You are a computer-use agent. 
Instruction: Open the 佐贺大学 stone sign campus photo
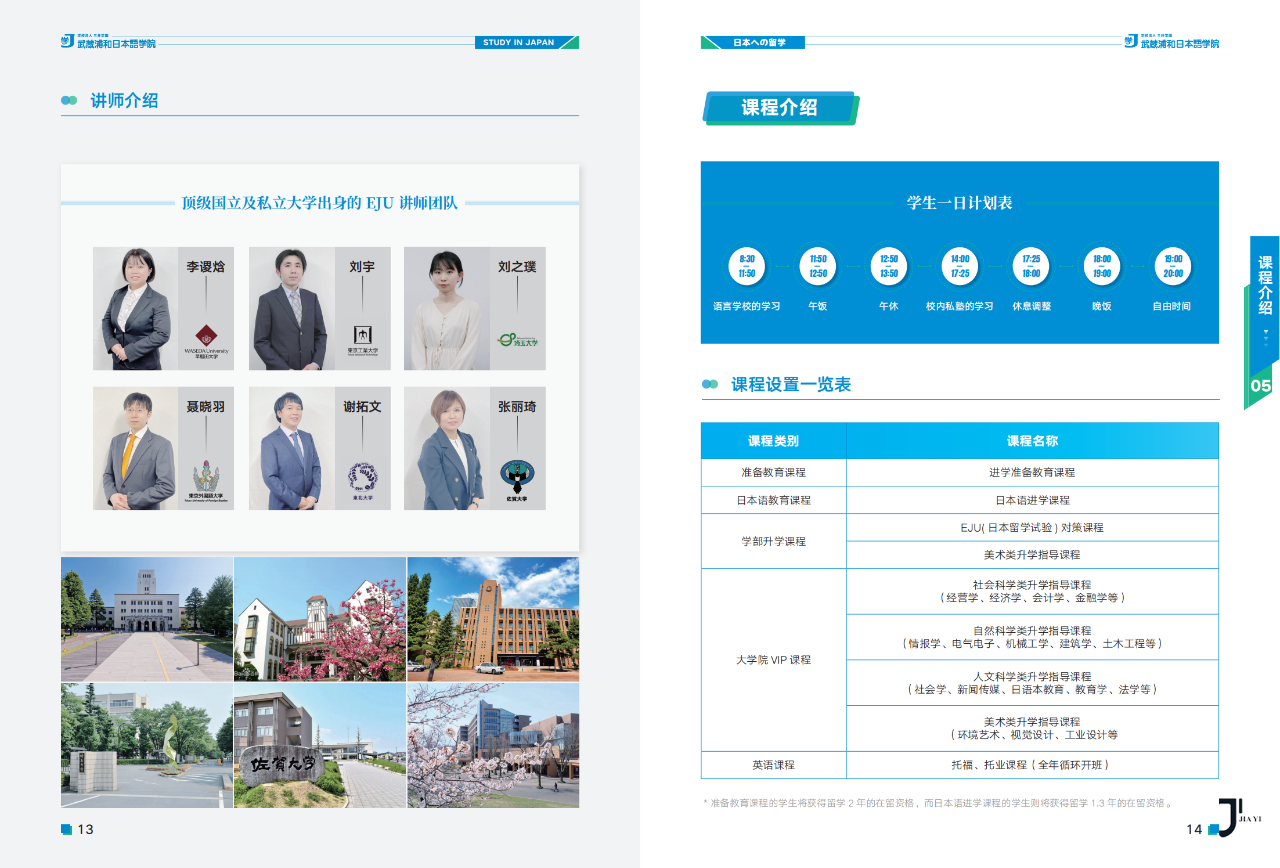click(x=320, y=745)
